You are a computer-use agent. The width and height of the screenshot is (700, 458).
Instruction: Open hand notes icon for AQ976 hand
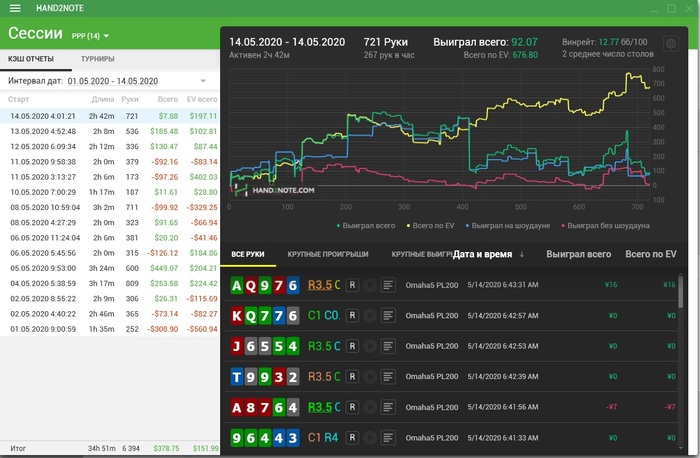(x=388, y=285)
